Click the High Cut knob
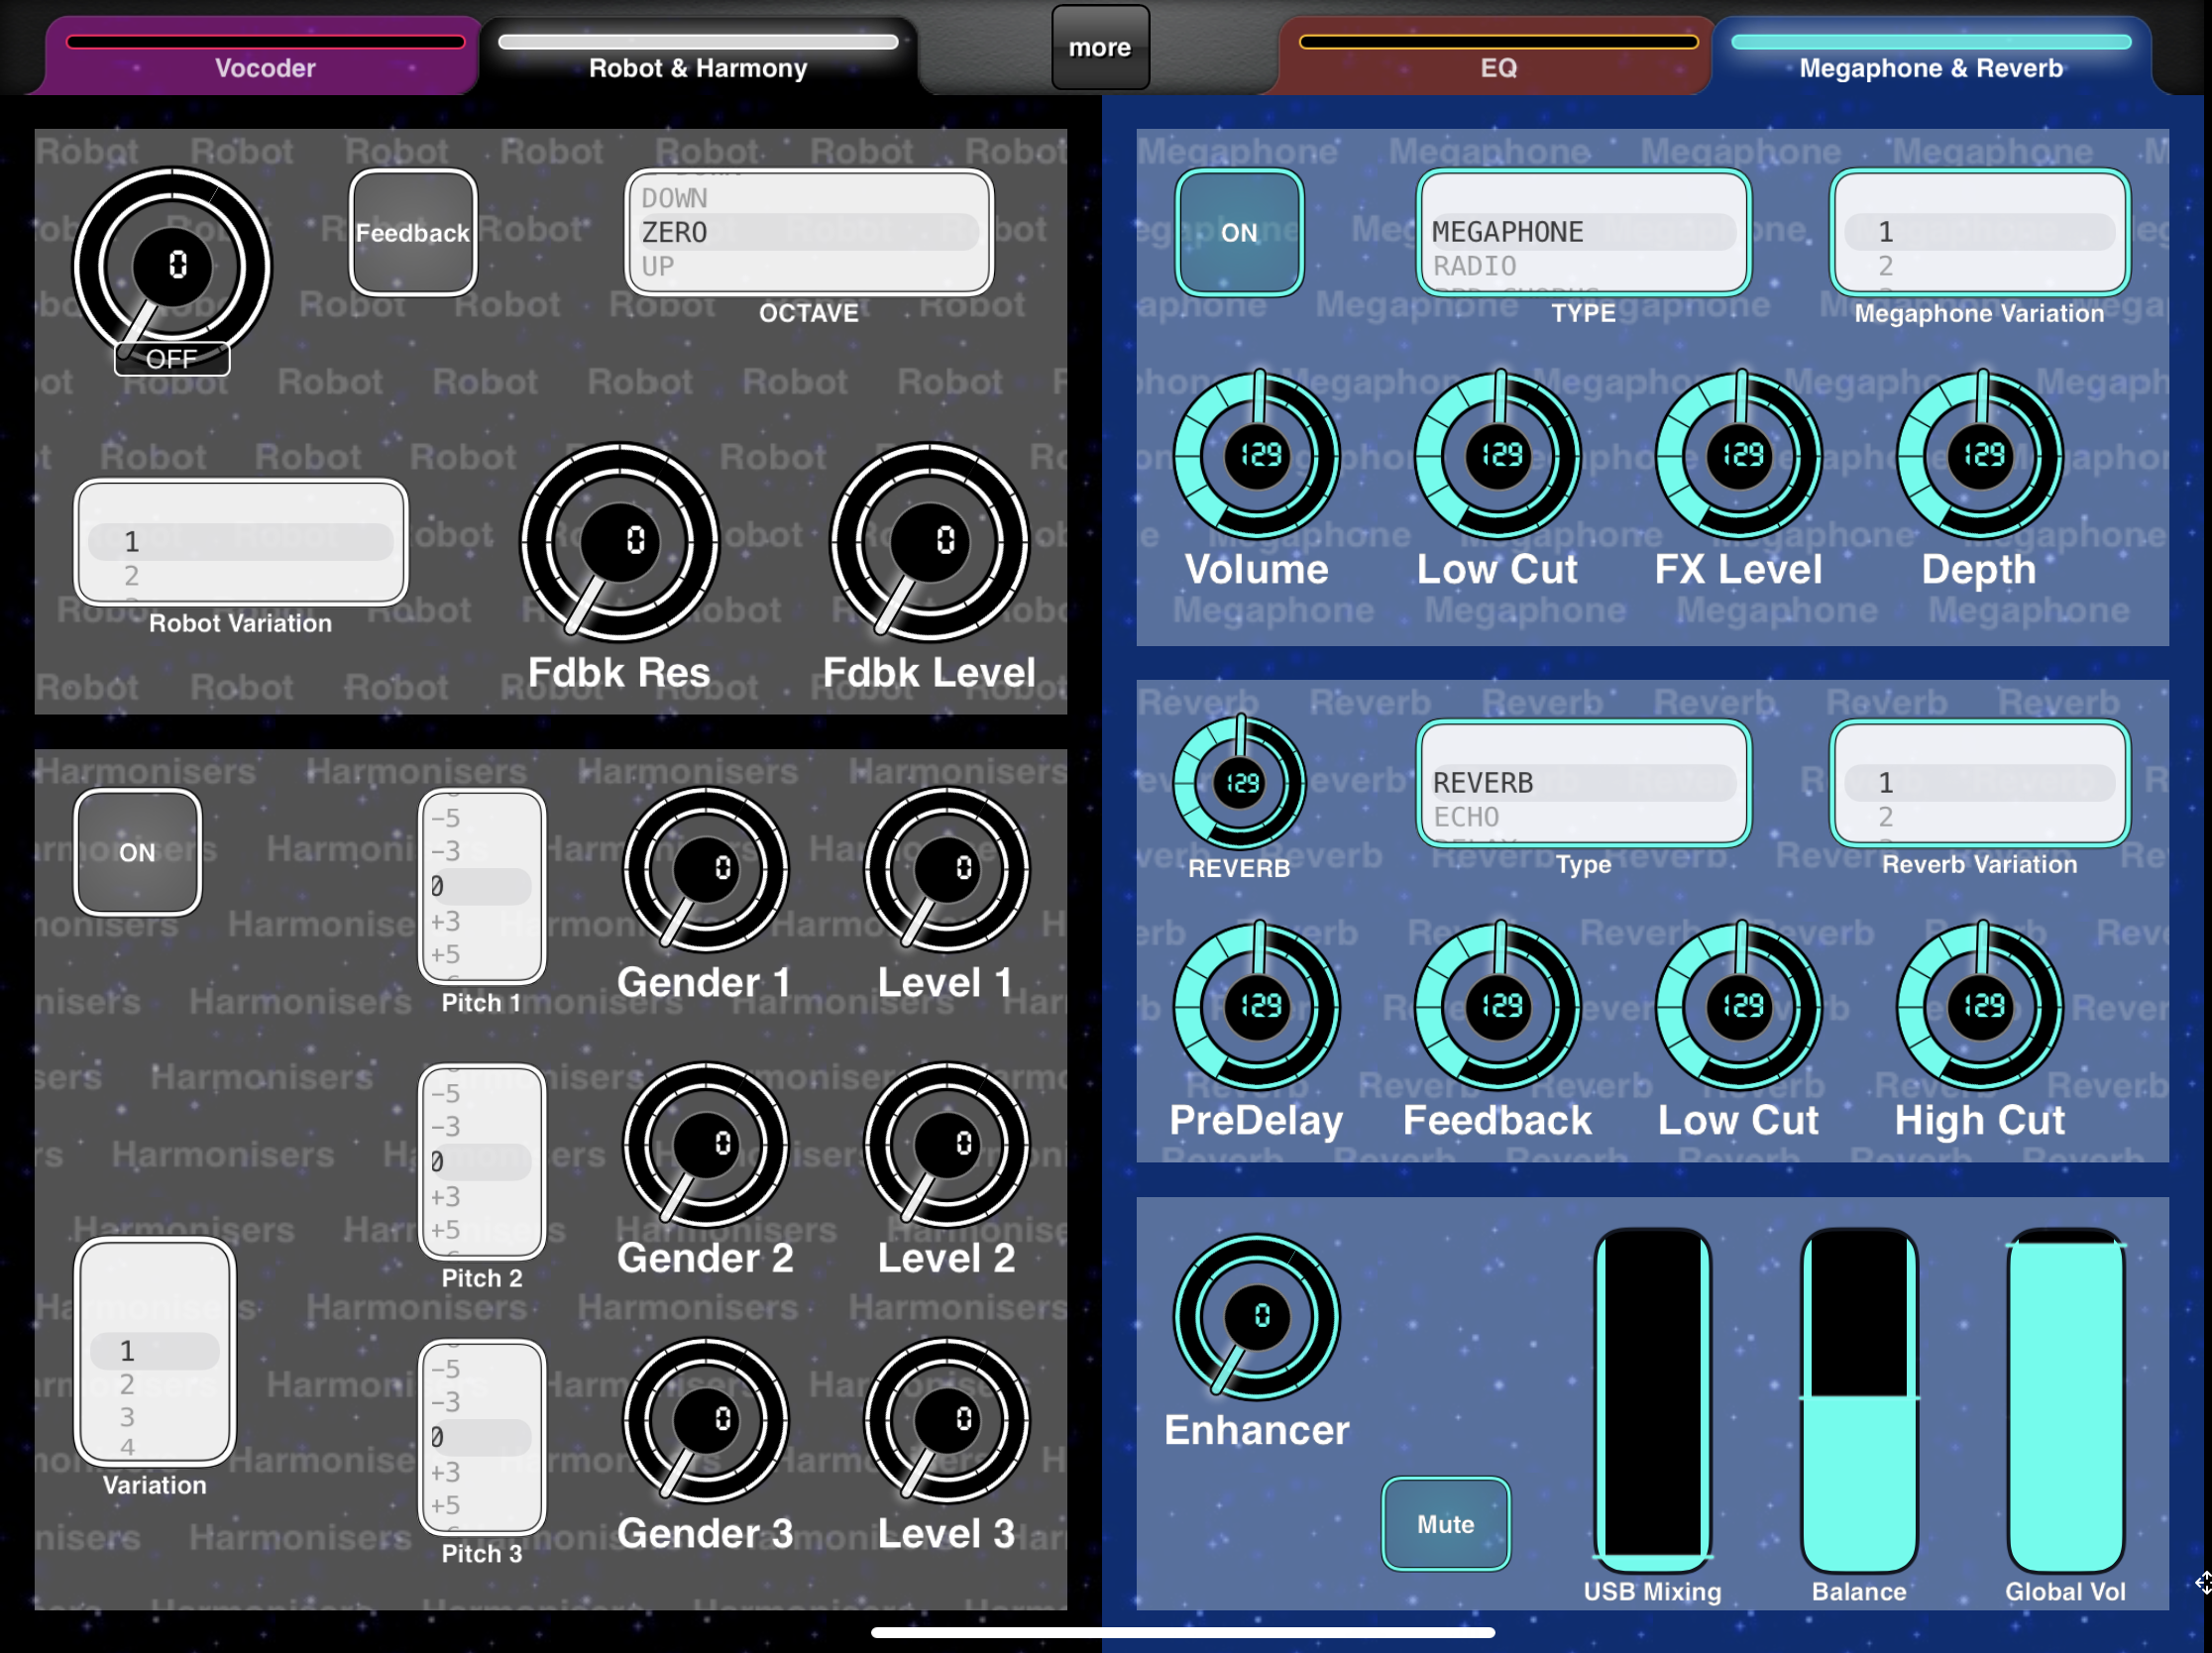This screenshot has width=2212, height=1653. click(x=1980, y=1006)
